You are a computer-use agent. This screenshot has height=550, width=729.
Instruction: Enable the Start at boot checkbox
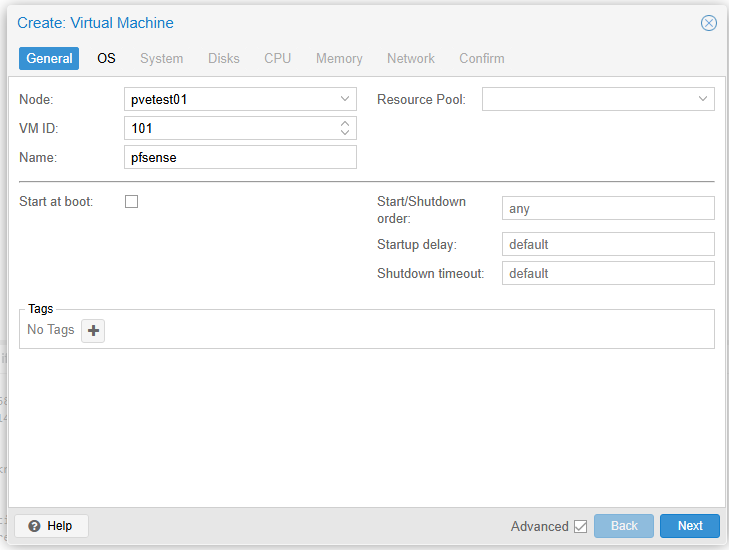point(131,202)
